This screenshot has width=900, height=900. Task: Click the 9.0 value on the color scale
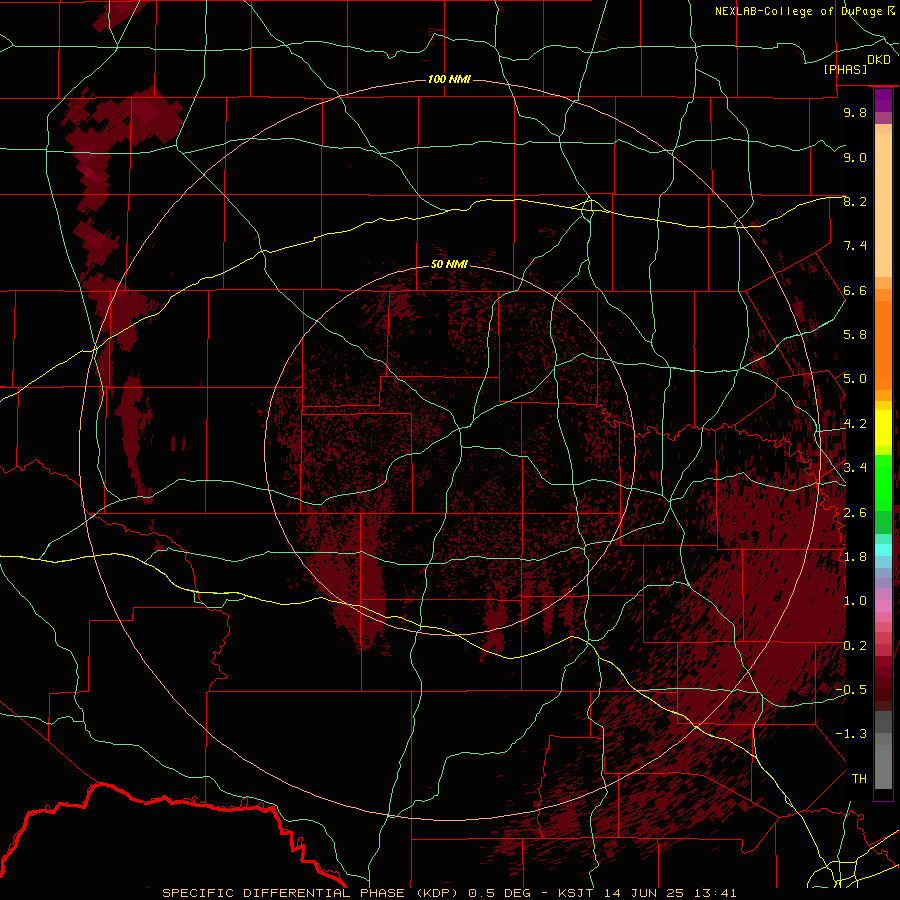855,157
